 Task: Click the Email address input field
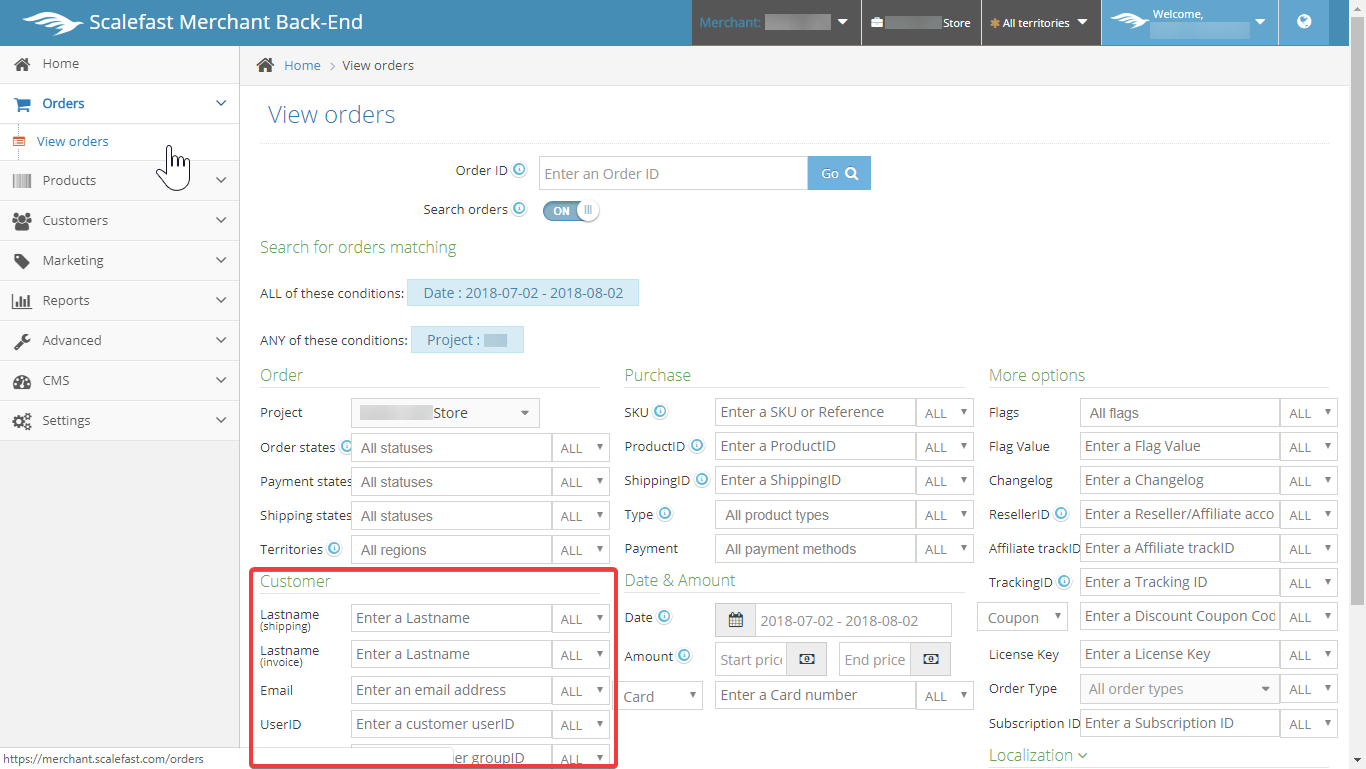[451, 690]
